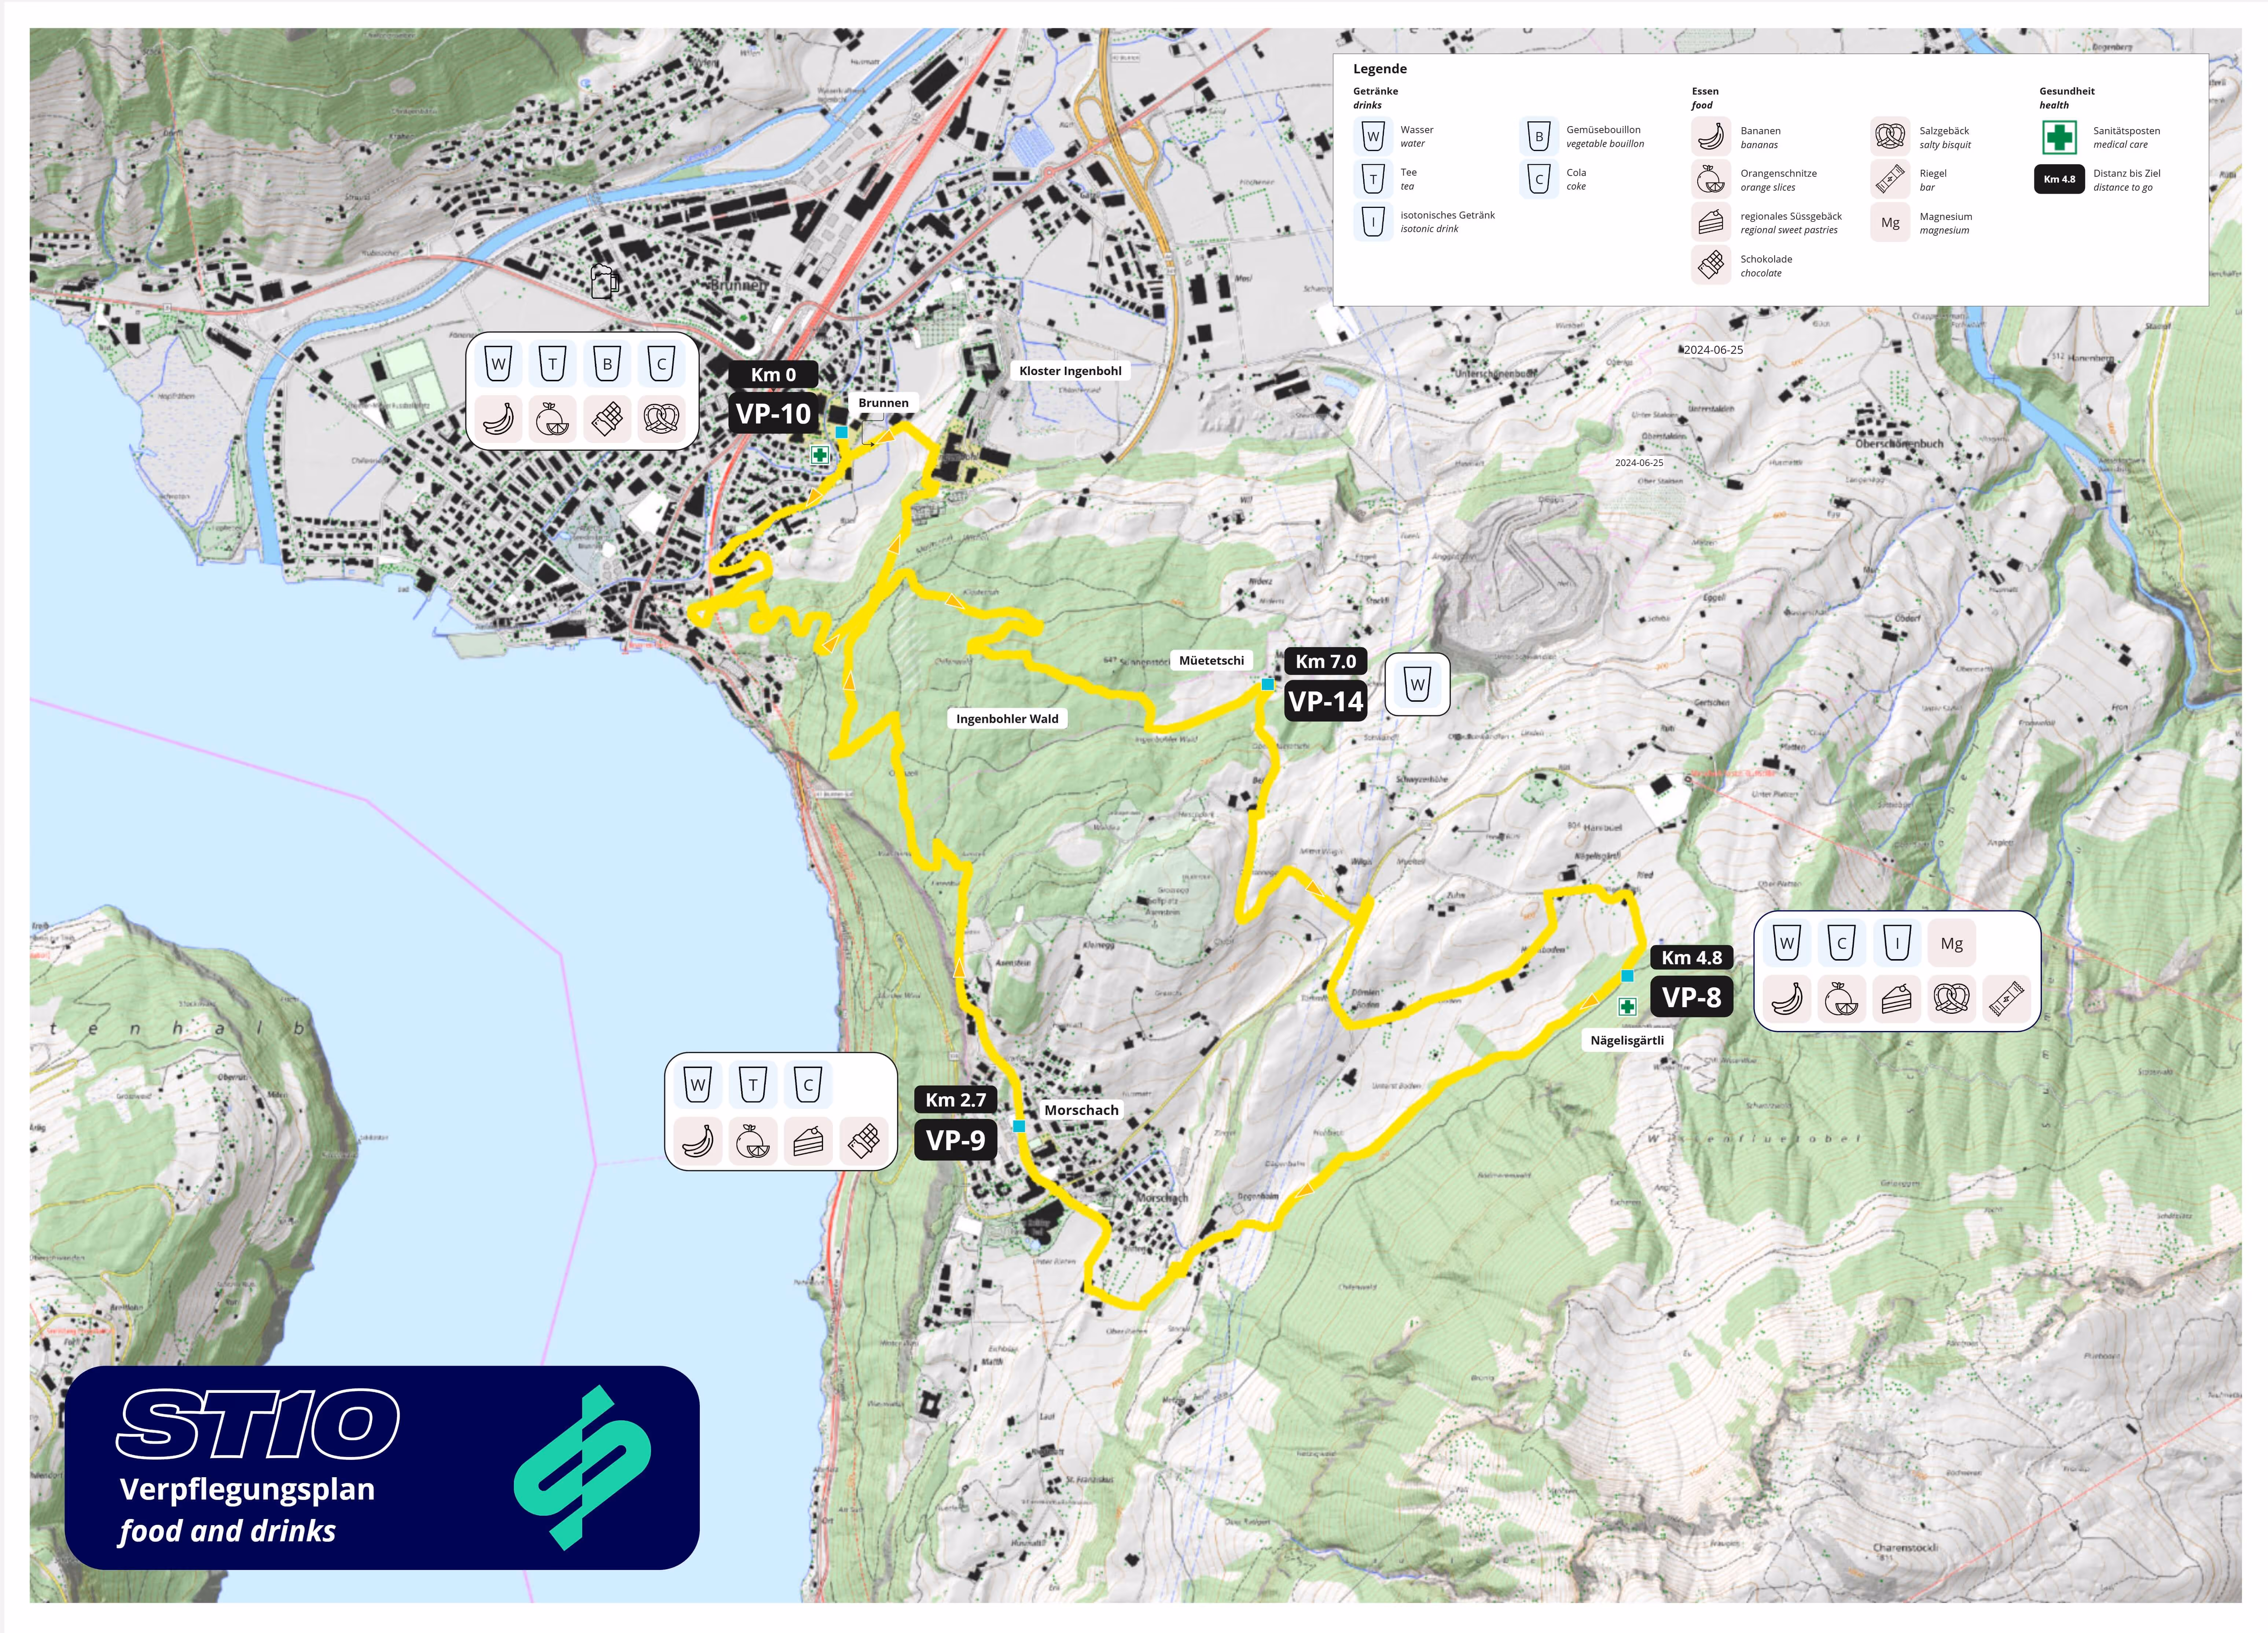Image resolution: width=2268 pixels, height=1633 pixels.
Task: Click the Mg magnesium icon in the VP-8 panel
Action: (1951, 943)
